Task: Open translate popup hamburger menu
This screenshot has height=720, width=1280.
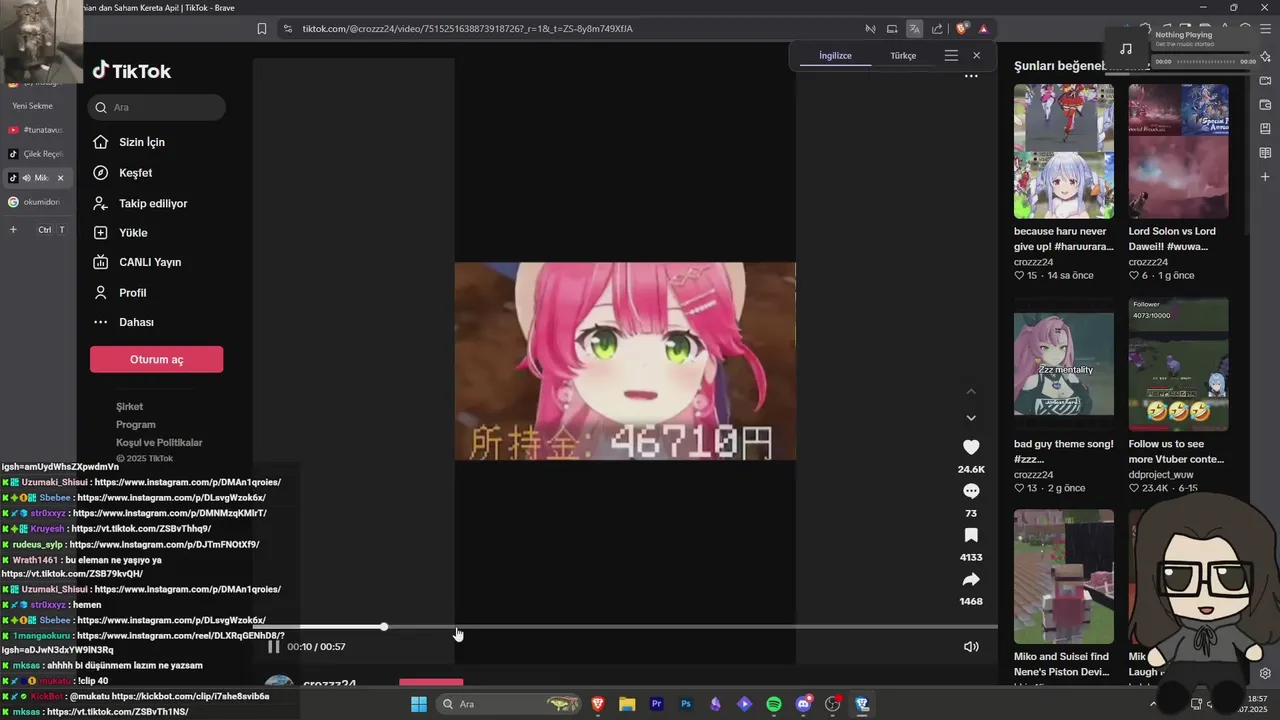Action: pyautogui.click(x=951, y=56)
